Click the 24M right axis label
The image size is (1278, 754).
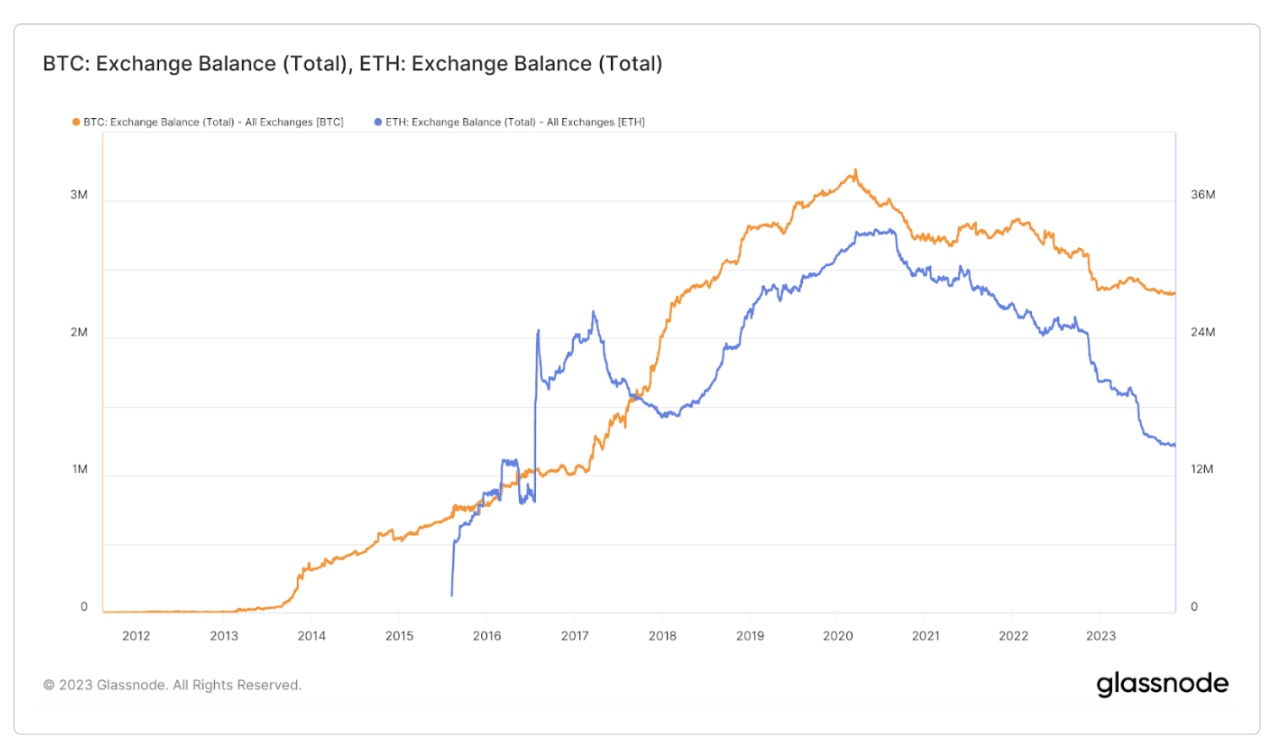(1203, 332)
